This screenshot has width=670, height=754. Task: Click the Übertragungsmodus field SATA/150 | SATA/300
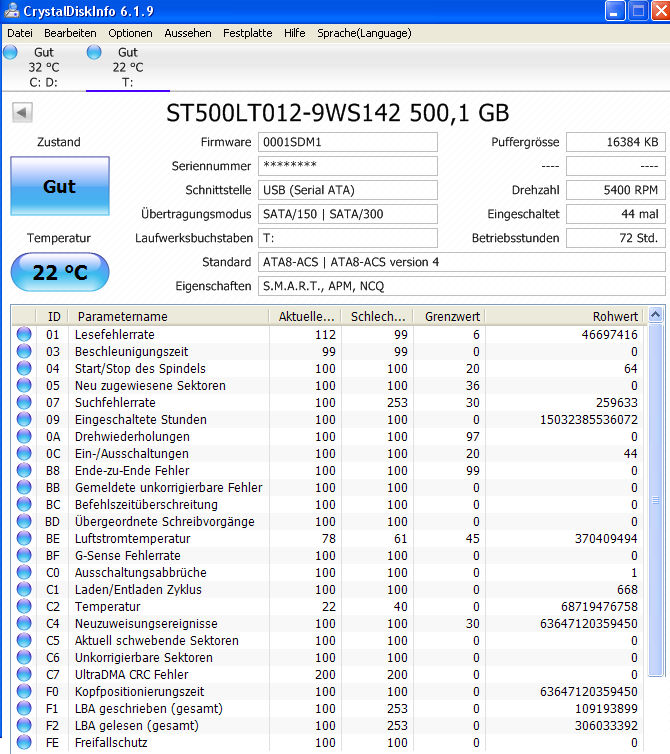pyautogui.click(x=348, y=214)
